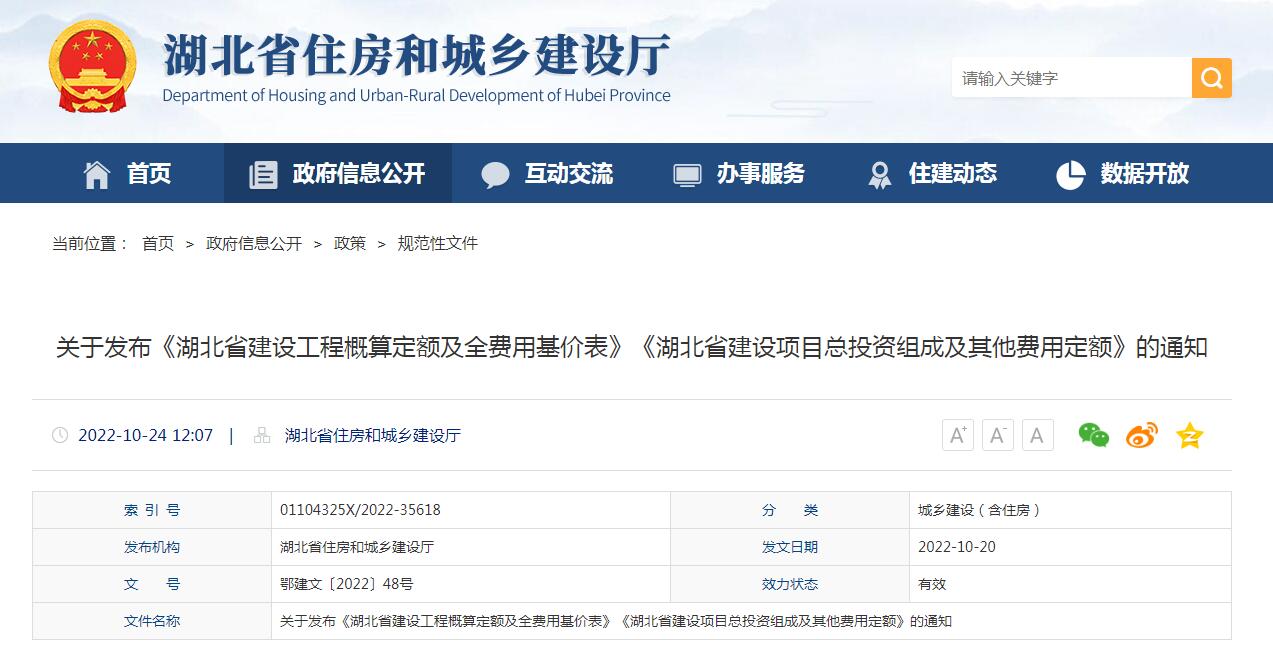Image resolution: width=1273 pixels, height=670 pixels.
Task: Click 政府信息公开 in the breadcrumb
Action: [254, 243]
